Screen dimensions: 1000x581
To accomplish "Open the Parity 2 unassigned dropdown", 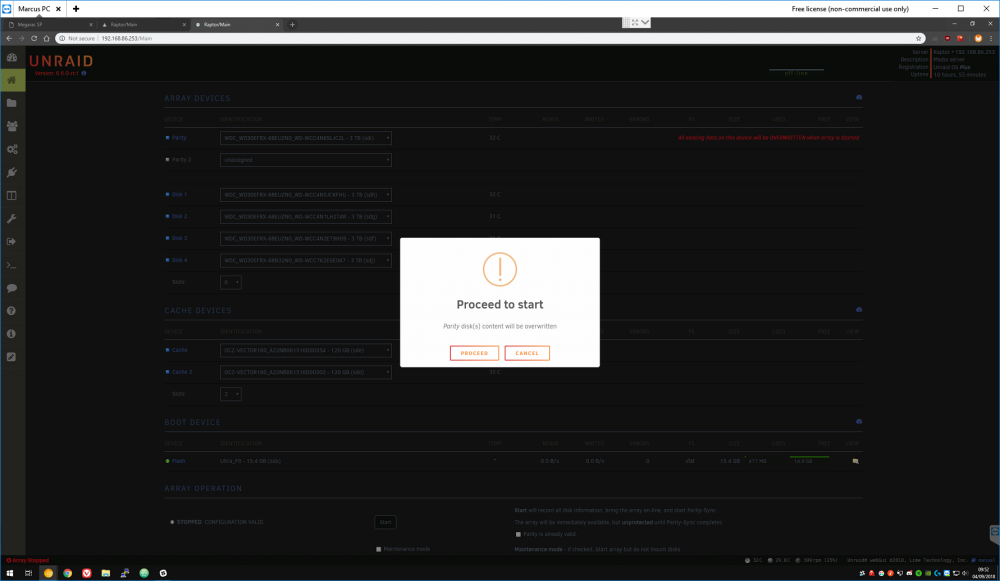I will (x=305, y=160).
